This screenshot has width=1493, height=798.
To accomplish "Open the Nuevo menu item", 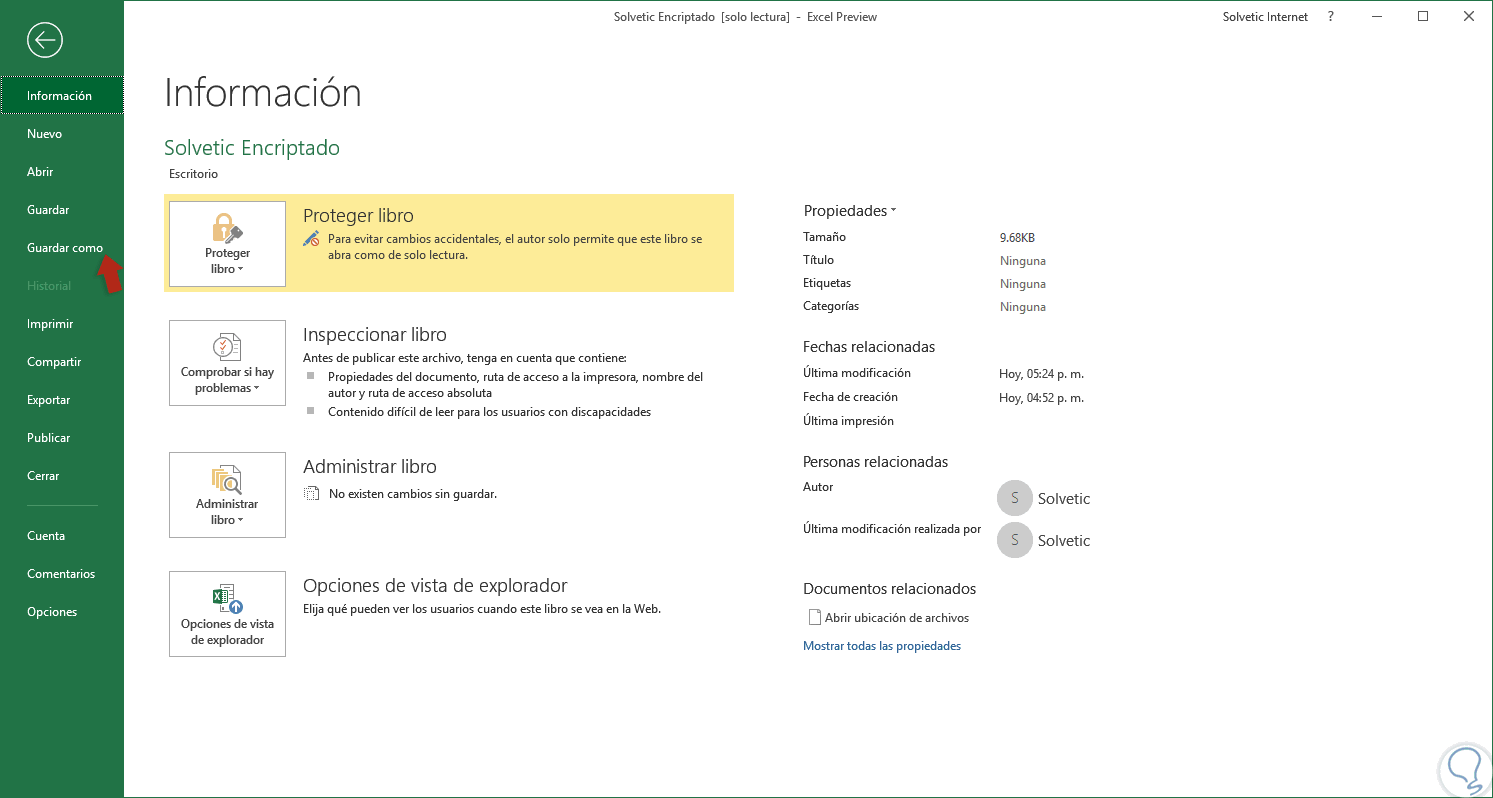I will pos(62,134).
